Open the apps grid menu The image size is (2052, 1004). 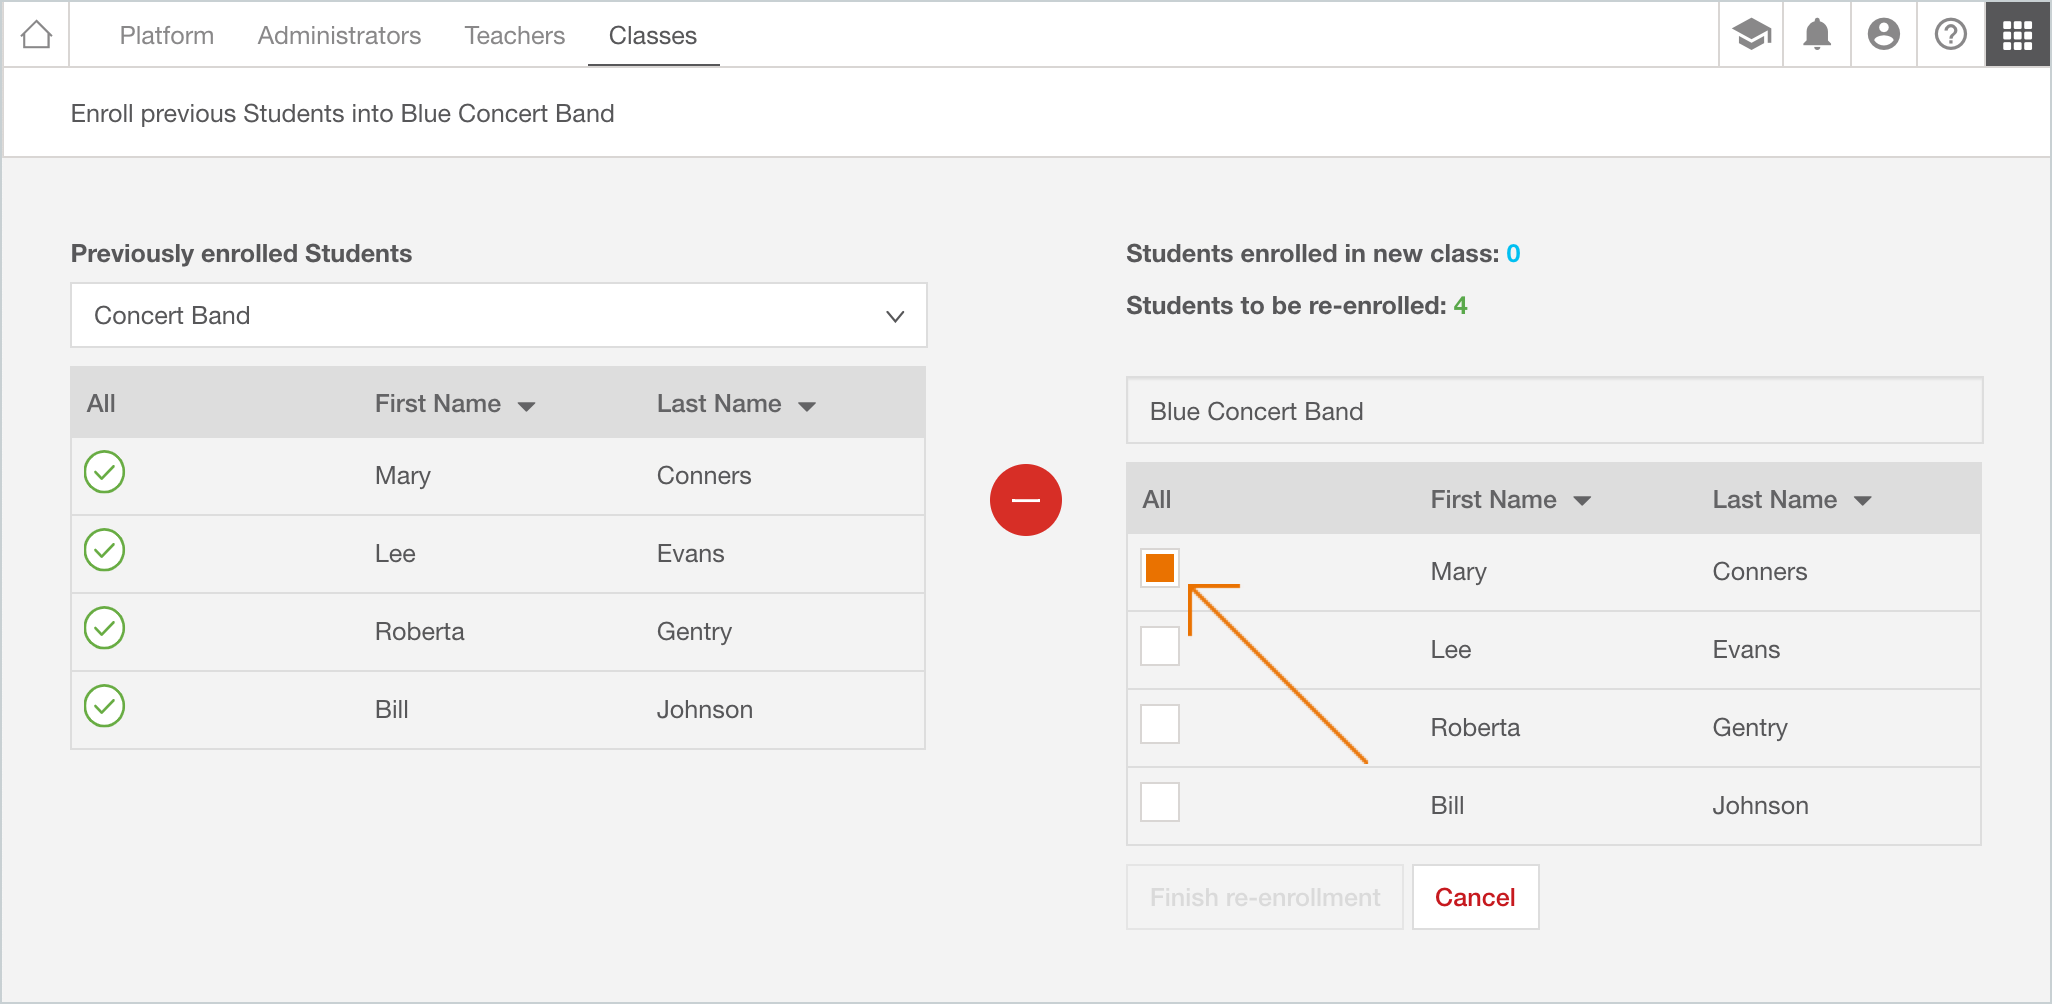[2018, 35]
